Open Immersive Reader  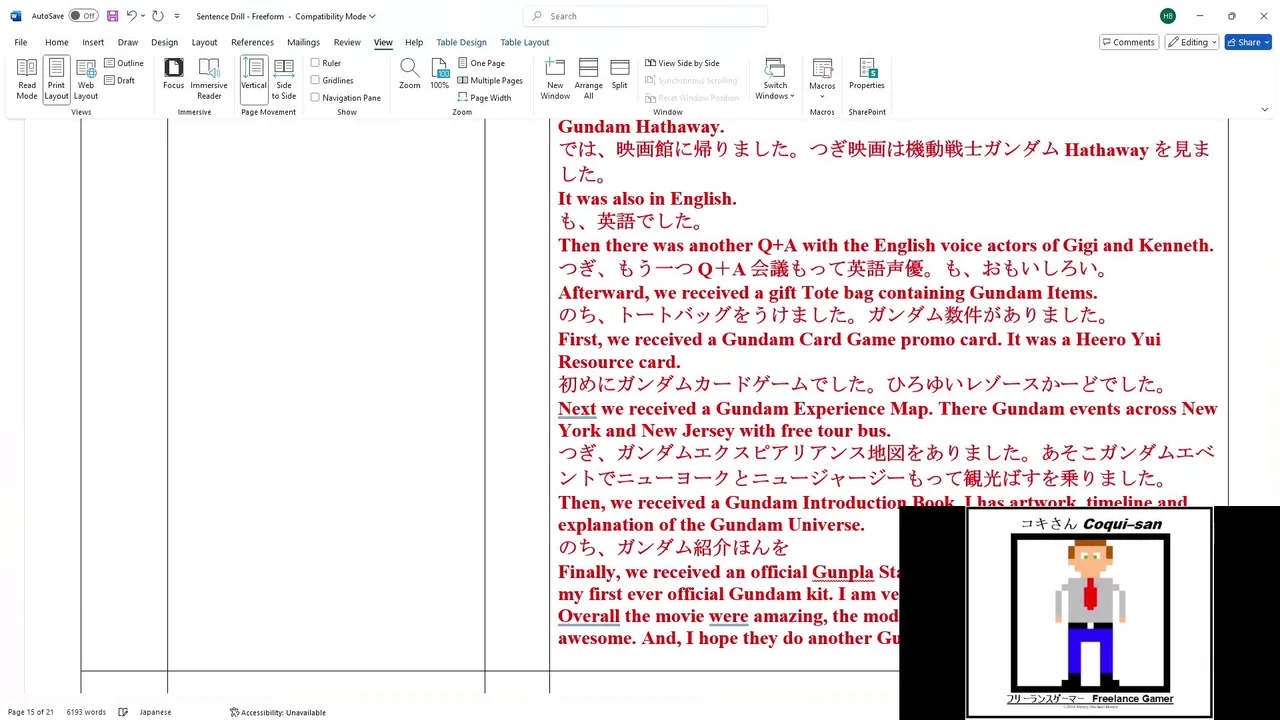pos(209,79)
